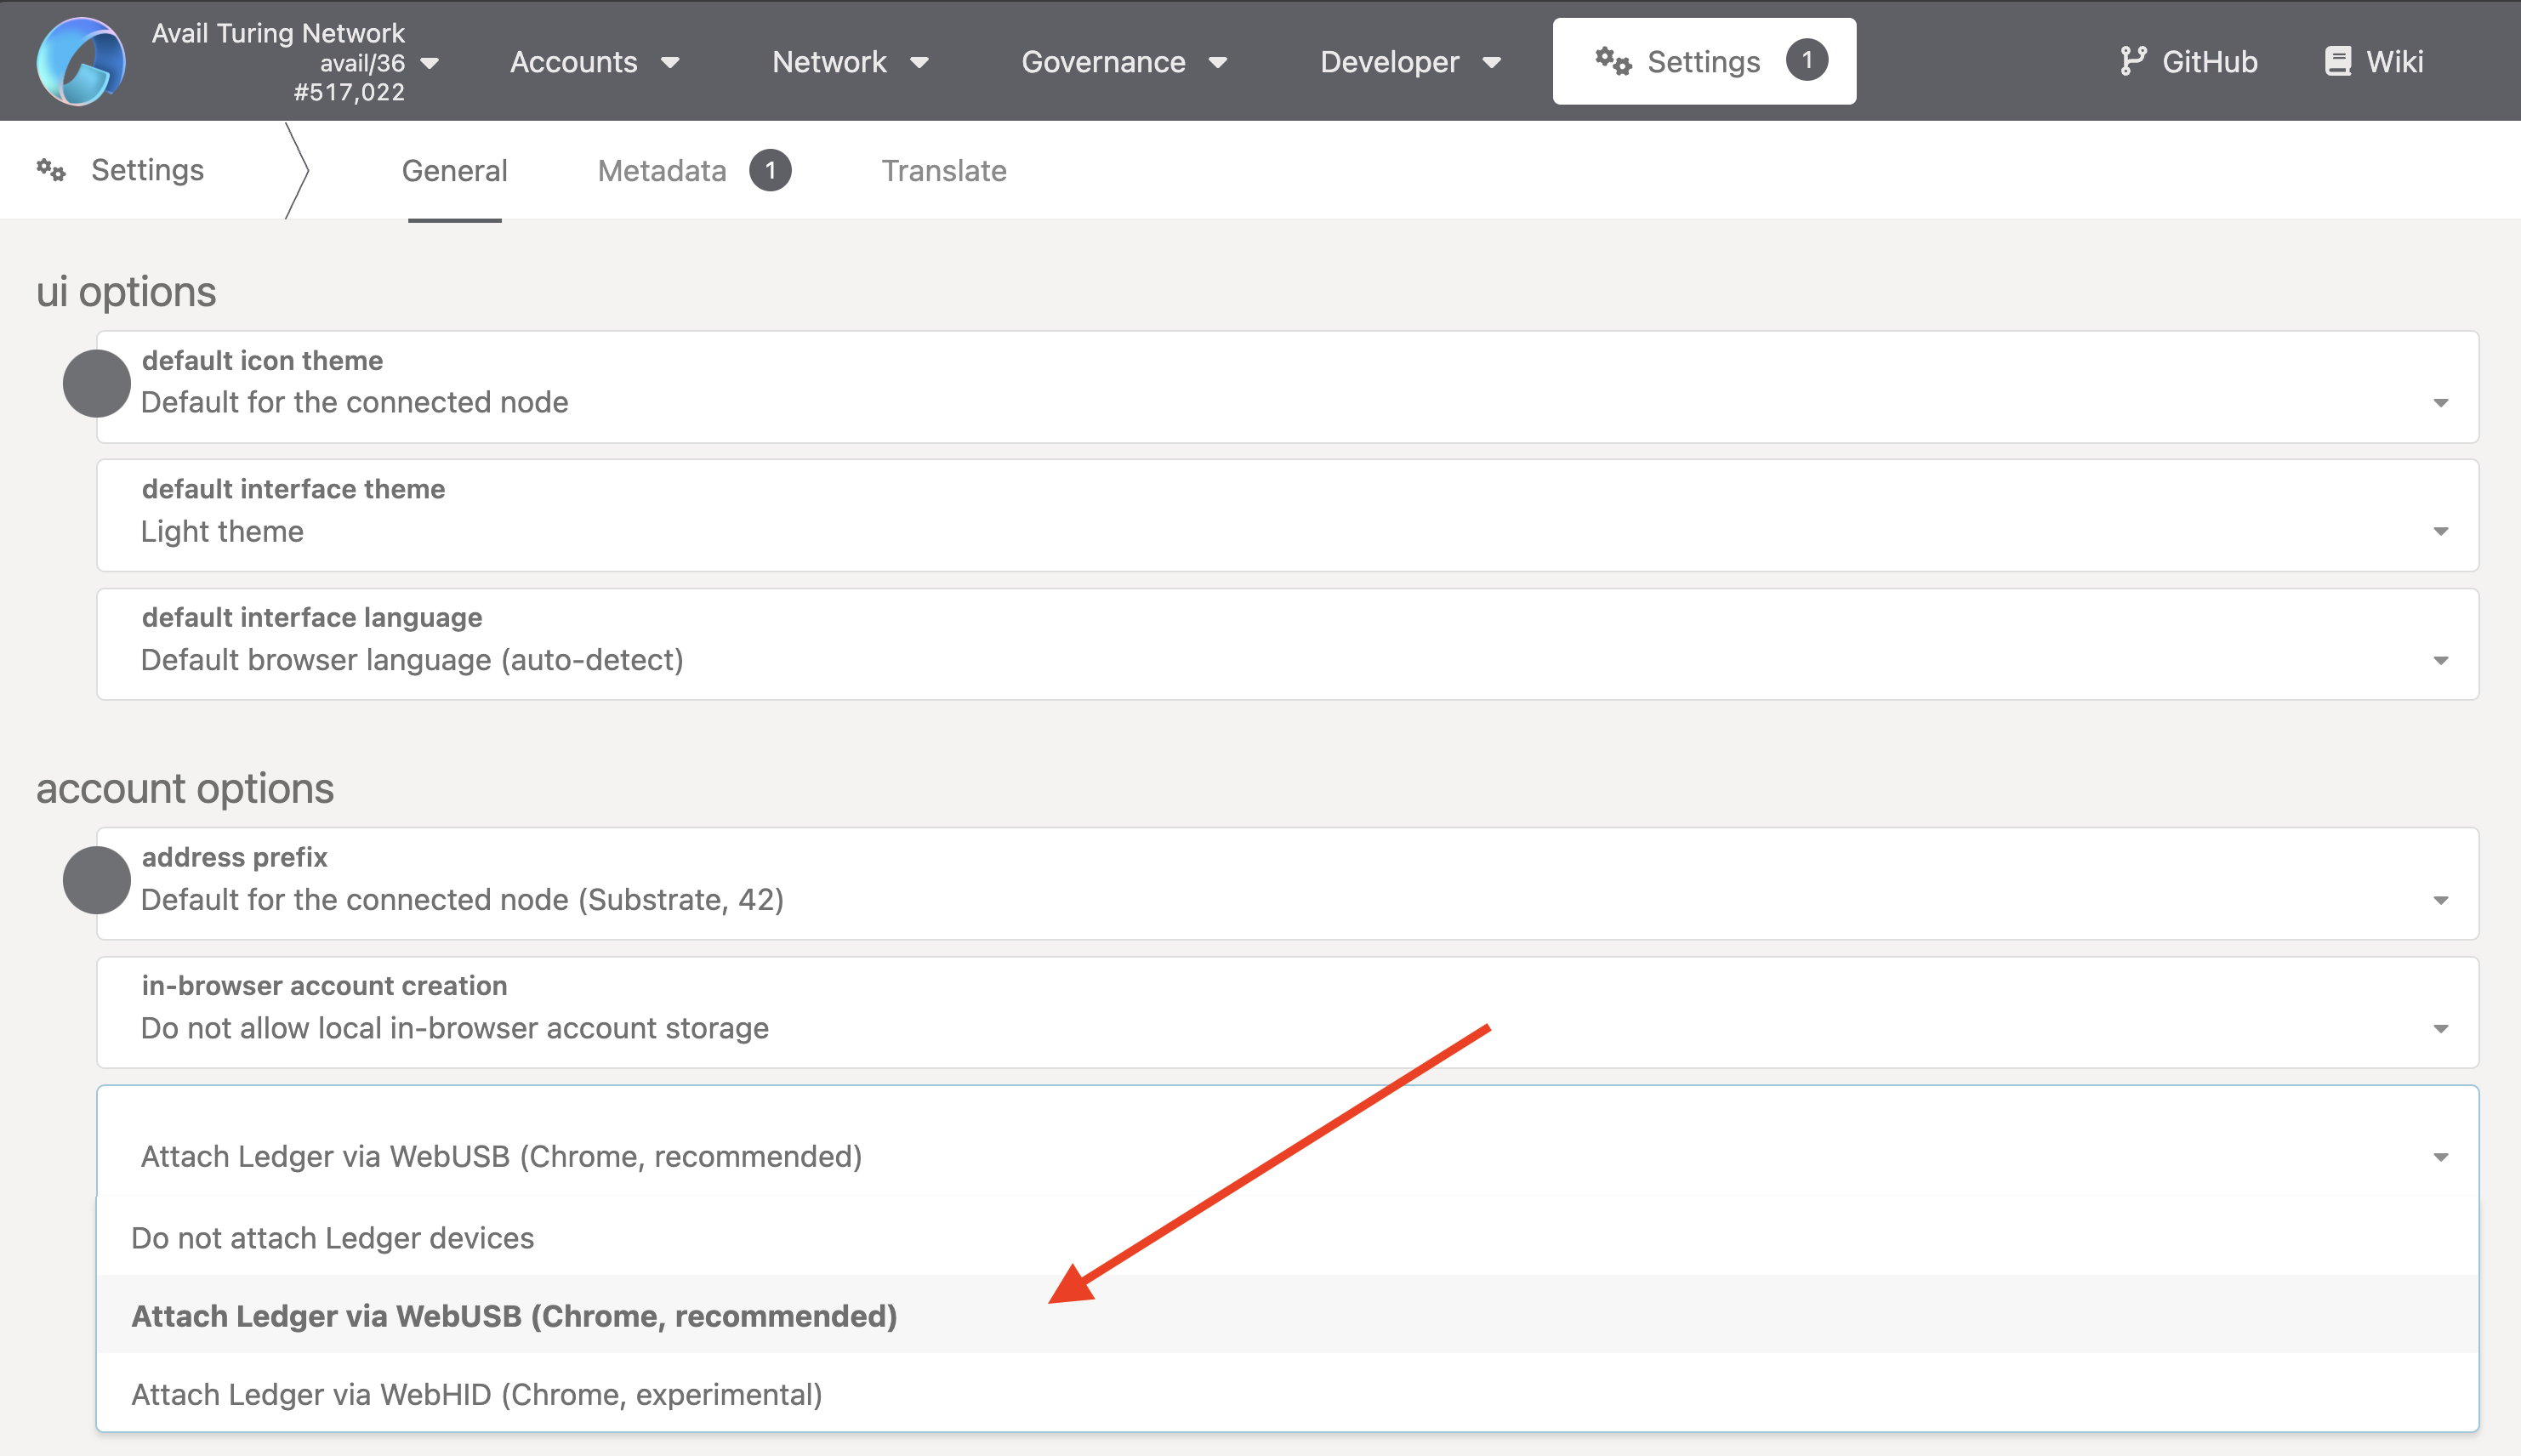The height and width of the screenshot is (1456, 2521).
Task: Click the GitHub branch icon
Action: 2132,61
